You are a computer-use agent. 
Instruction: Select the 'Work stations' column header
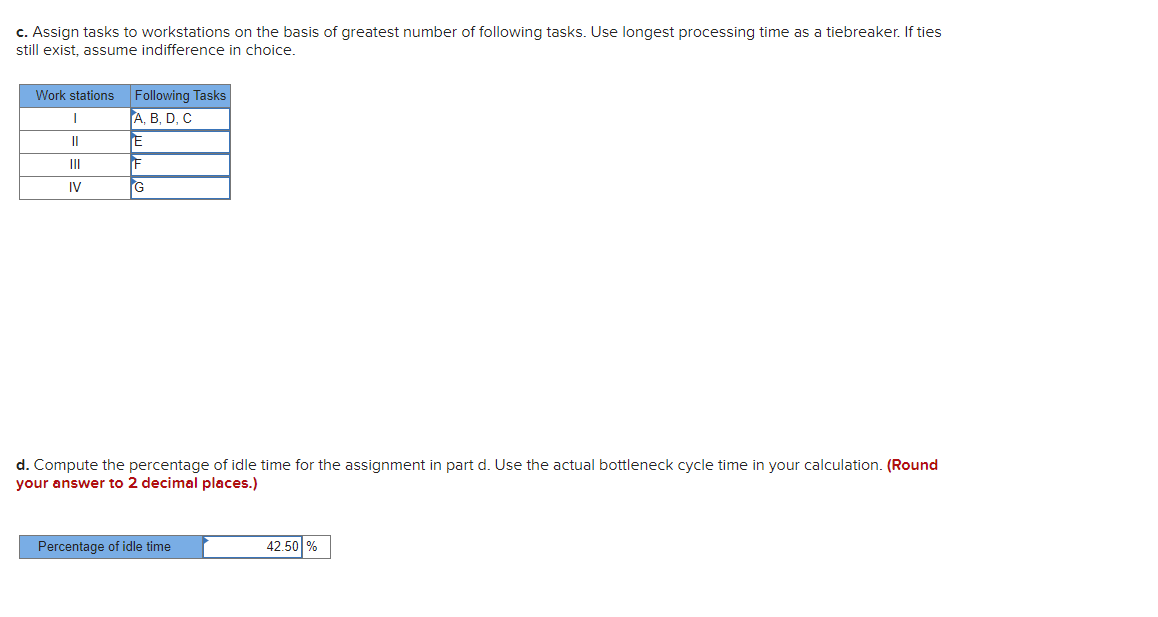(x=73, y=95)
